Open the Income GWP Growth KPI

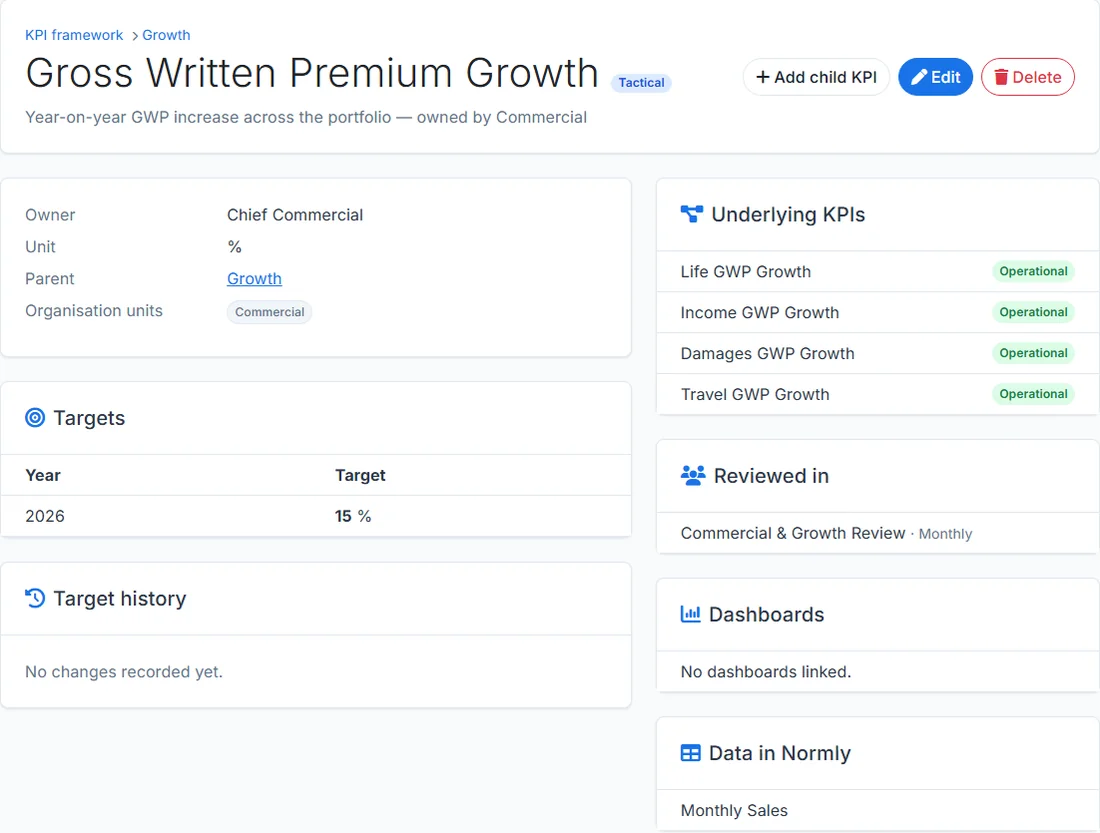pyautogui.click(x=759, y=312)
